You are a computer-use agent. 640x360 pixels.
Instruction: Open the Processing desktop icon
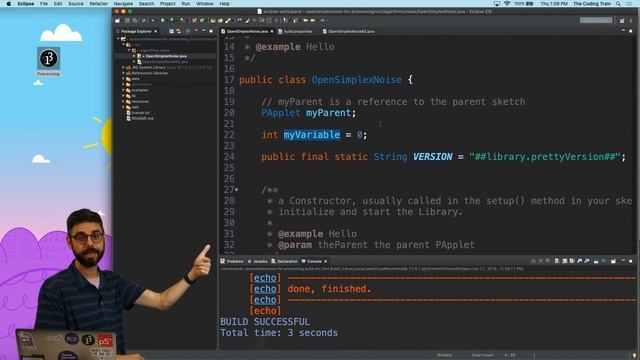click(49, 62)
